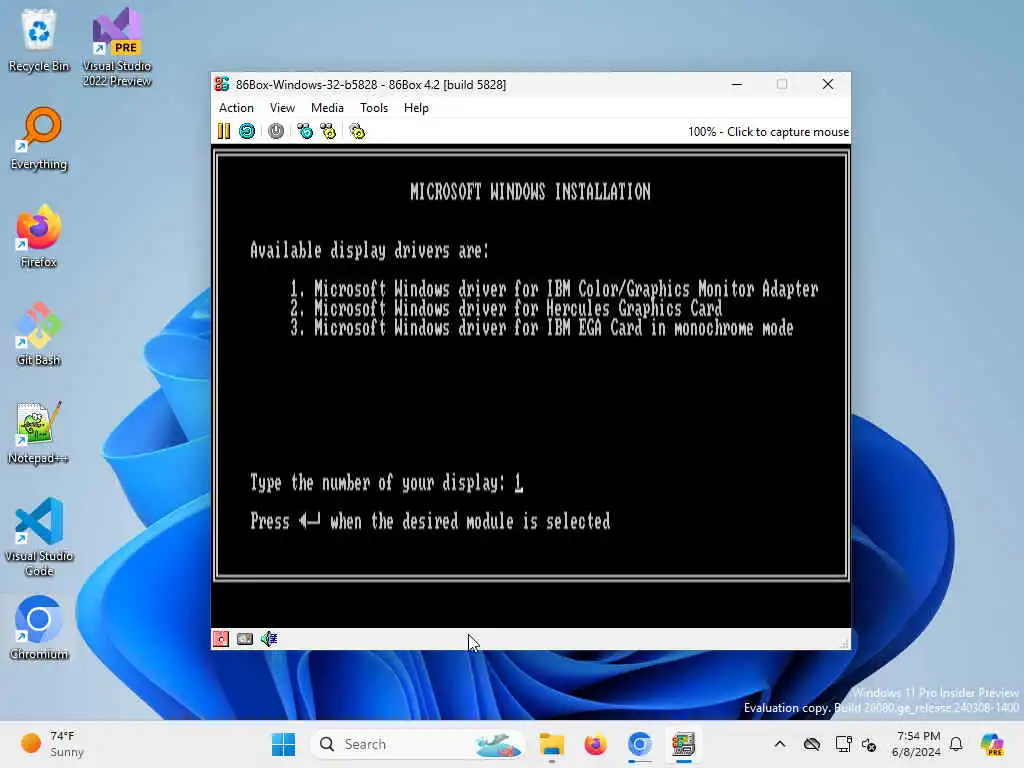
Task: Click the 86Box logo in title bar
Action: 222,84
